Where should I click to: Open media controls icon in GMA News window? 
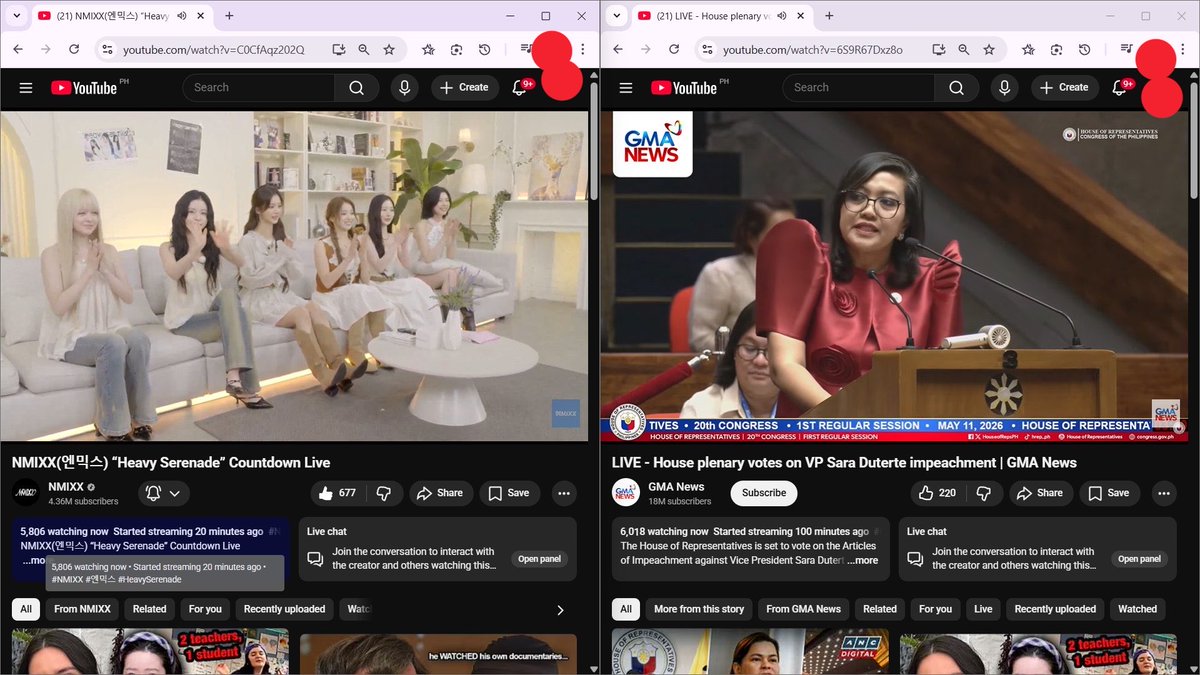tap(1127, 50)
